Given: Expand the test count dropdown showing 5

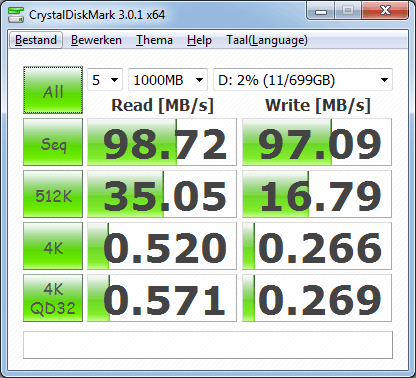Looking at the screenshot, I should click(x=105, y=80).
